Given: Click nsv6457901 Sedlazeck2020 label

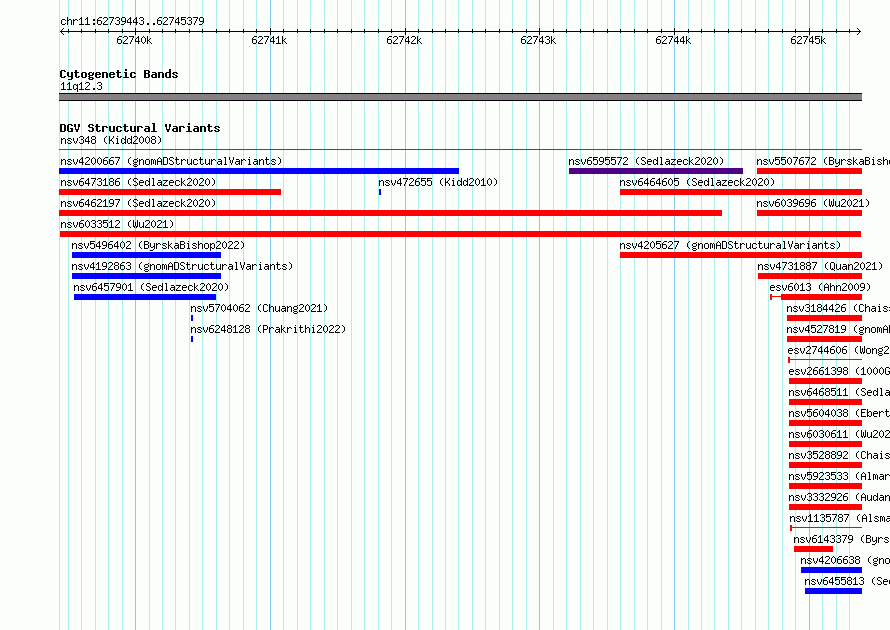Looking at the screenshot, I should tap(151, 287).
